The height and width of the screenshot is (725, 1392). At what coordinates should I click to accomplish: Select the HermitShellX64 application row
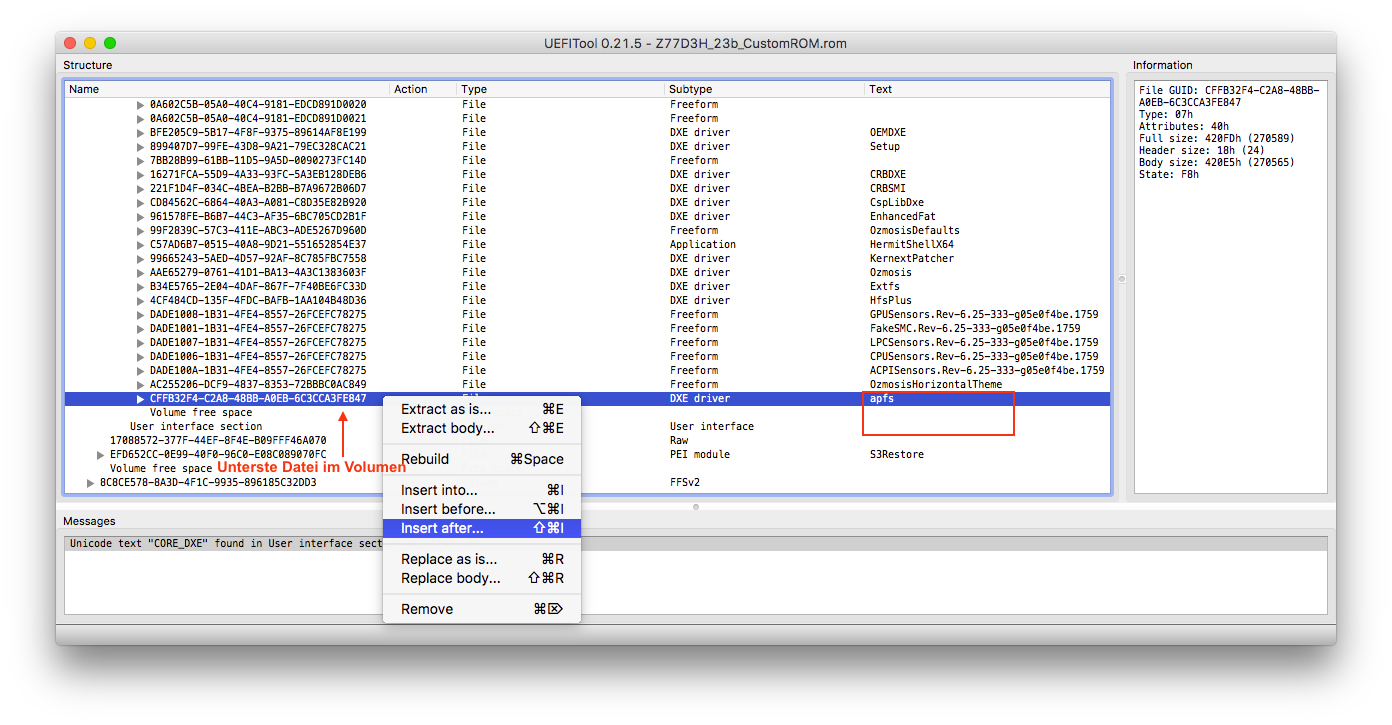pos(258,244)
